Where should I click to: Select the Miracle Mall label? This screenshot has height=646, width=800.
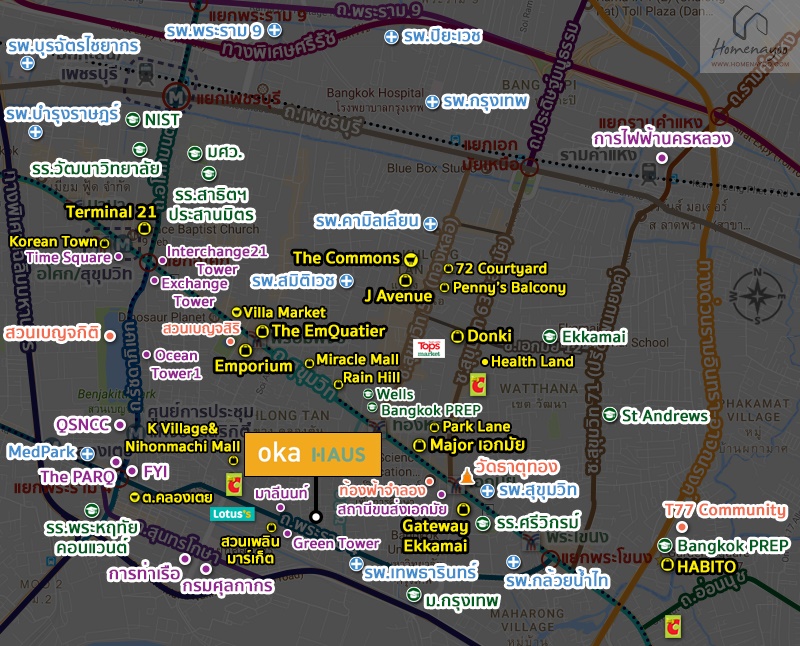click(x=358, y=360)
